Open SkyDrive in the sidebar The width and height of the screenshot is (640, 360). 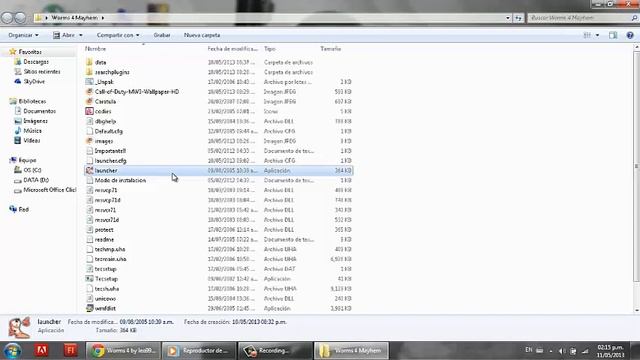tap(34, 82)
